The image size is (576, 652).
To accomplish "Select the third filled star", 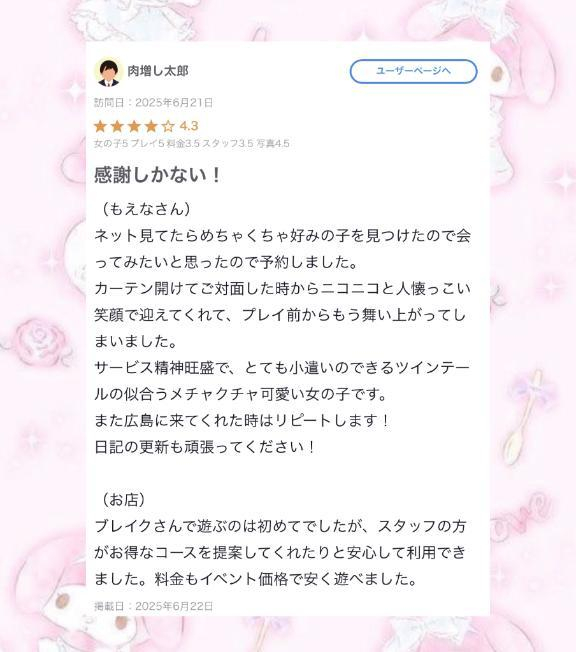I will point(134,126).
